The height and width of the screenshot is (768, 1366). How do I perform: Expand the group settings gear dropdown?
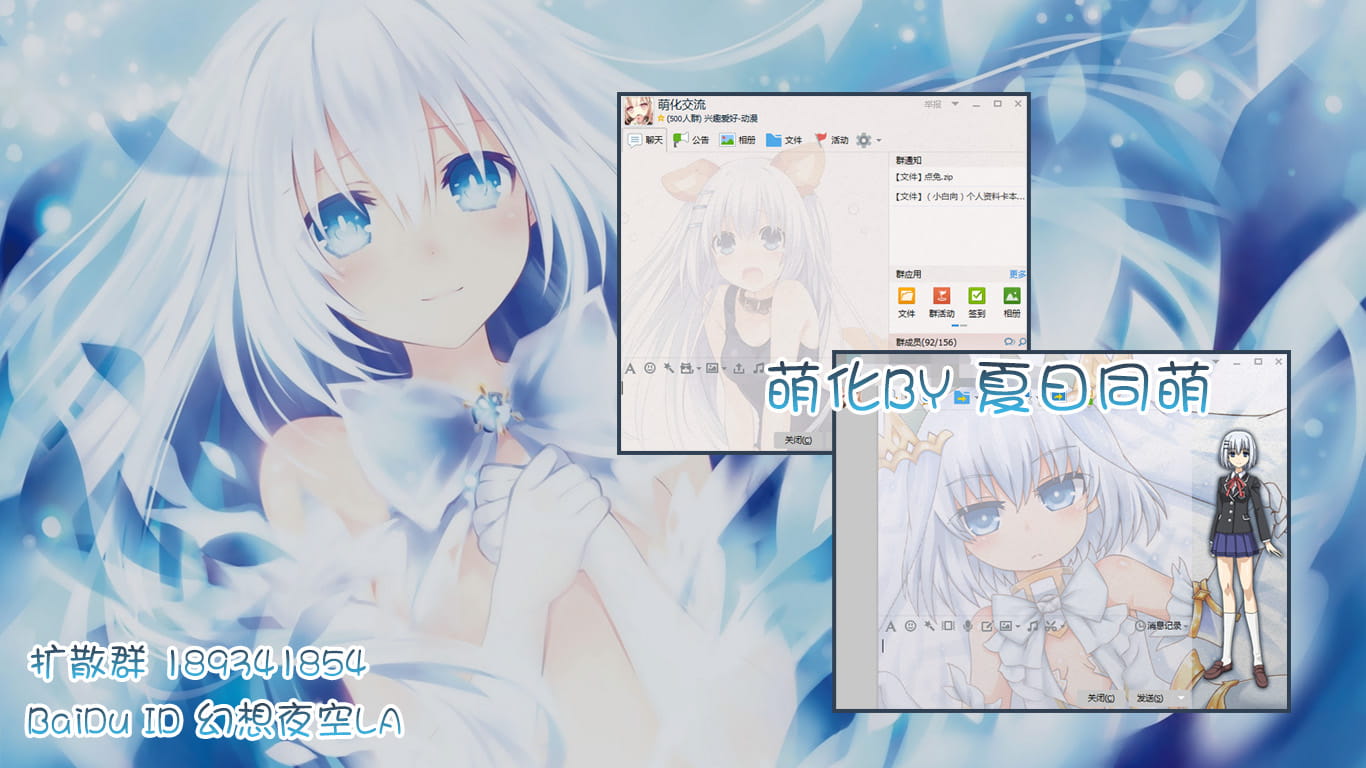coord(867,140)
